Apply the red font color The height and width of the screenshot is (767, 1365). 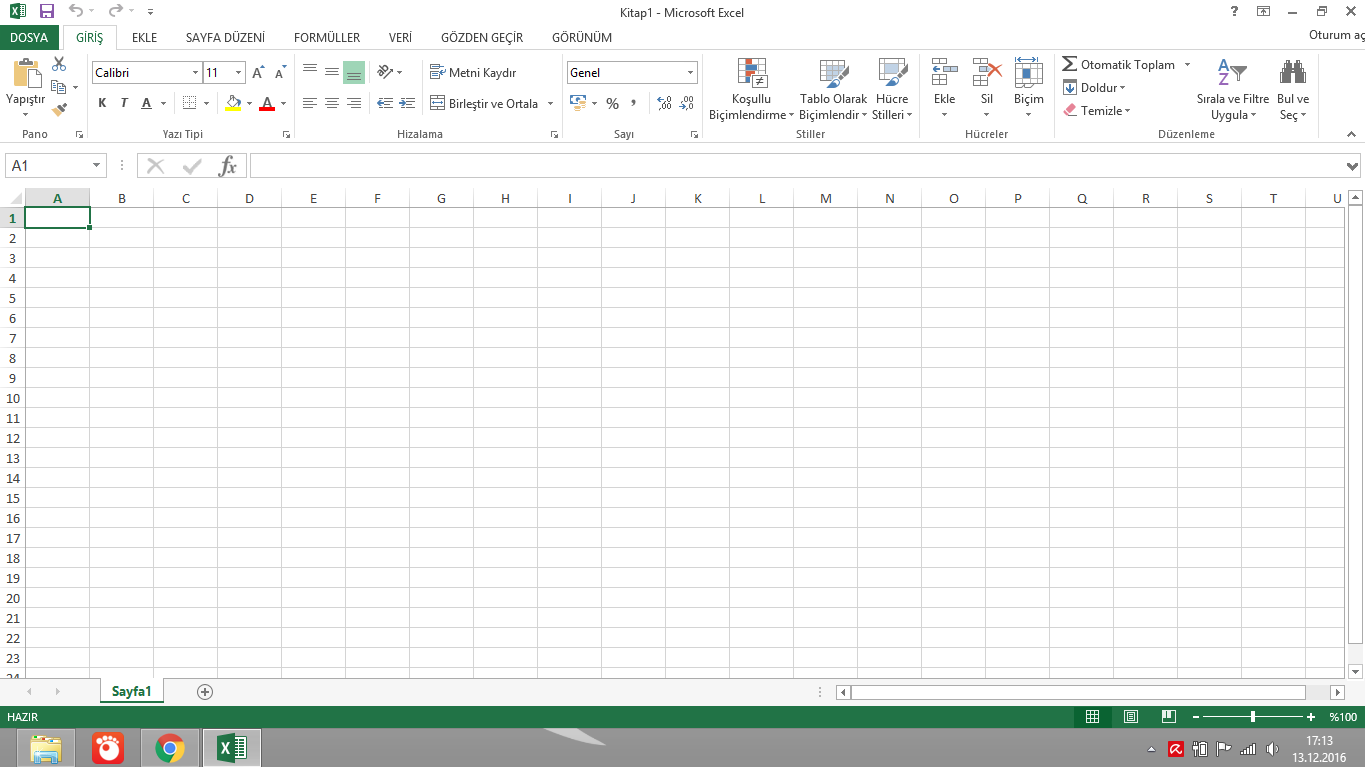[x=267, y=103]
